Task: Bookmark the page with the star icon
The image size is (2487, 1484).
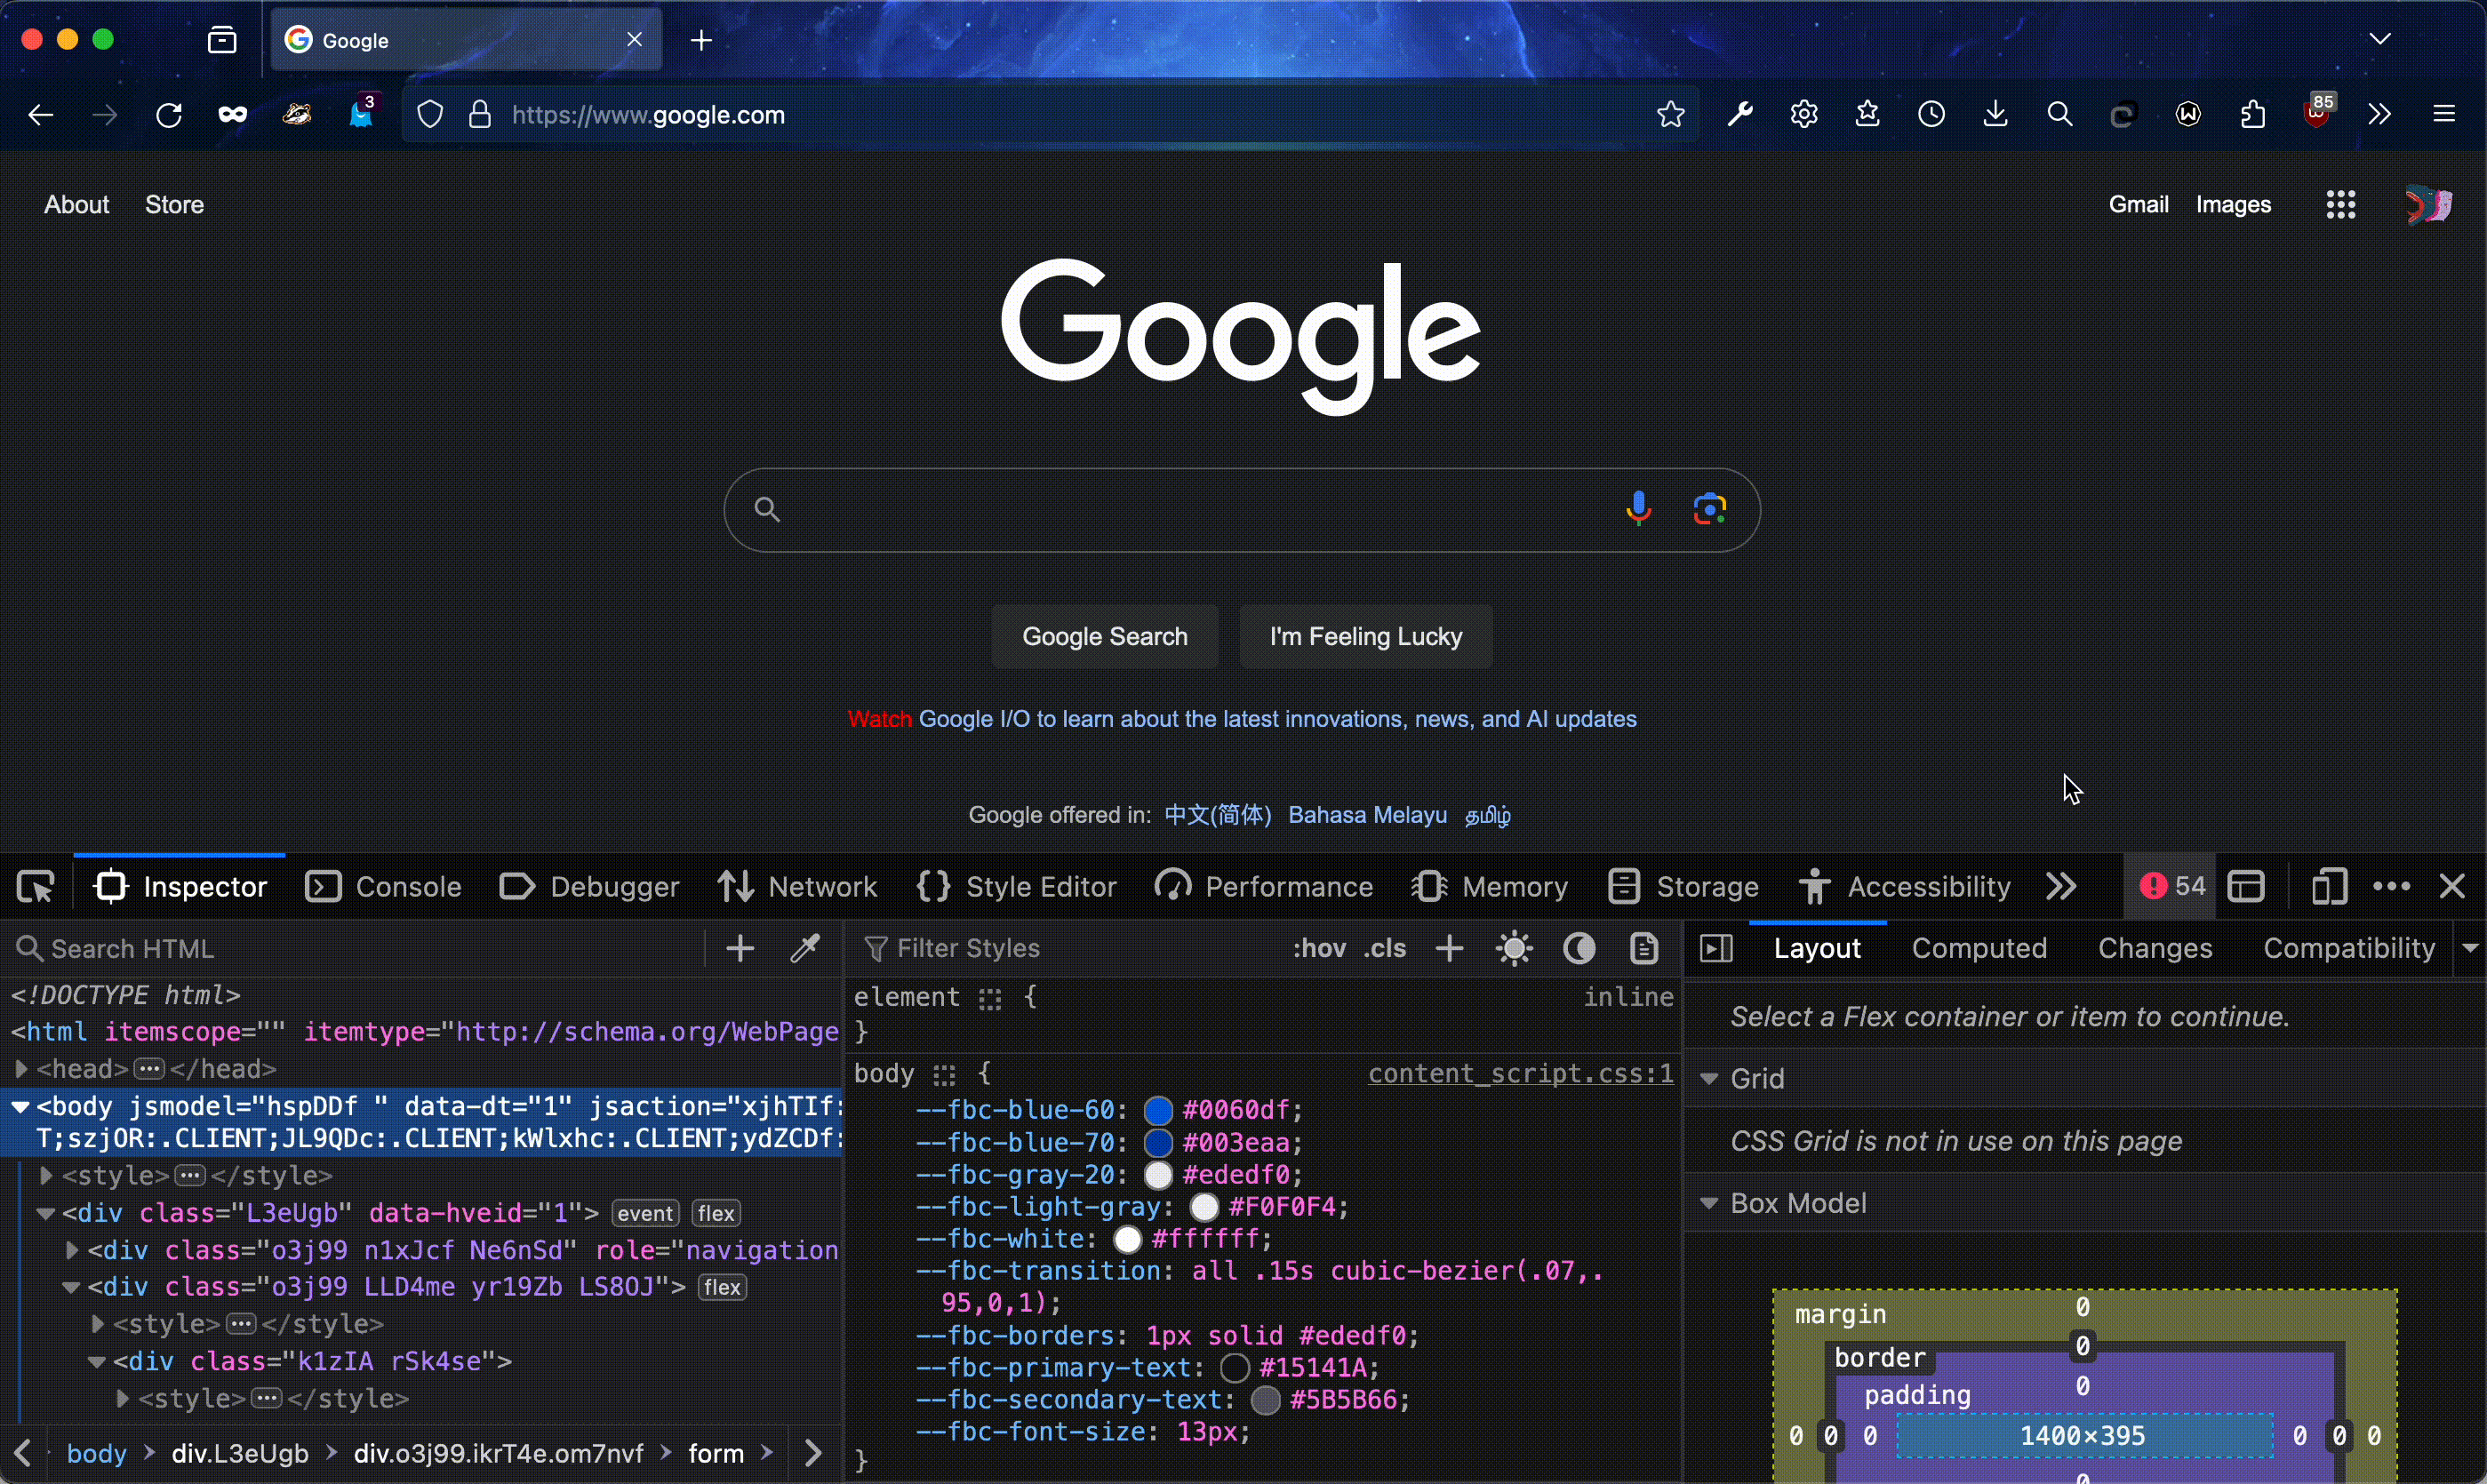Action: [1670, 115]
